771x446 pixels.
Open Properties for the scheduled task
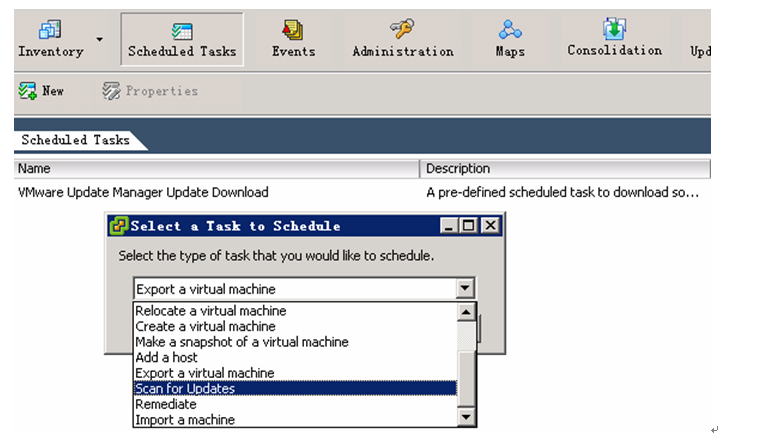[150, 91]
